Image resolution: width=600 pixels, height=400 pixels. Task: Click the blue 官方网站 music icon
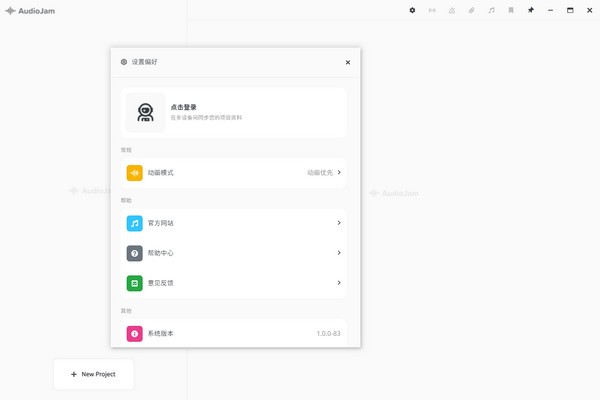pos(134,223)
